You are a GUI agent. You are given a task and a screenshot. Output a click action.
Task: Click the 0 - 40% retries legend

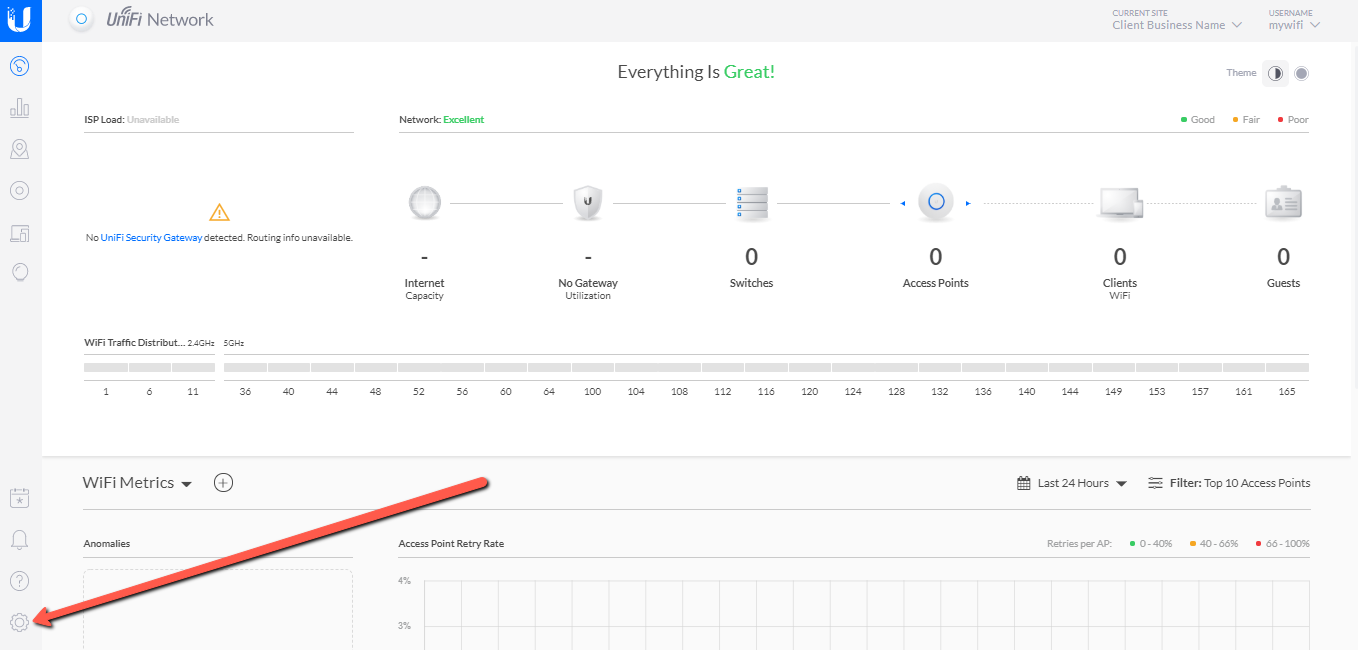click(1151, 544)
